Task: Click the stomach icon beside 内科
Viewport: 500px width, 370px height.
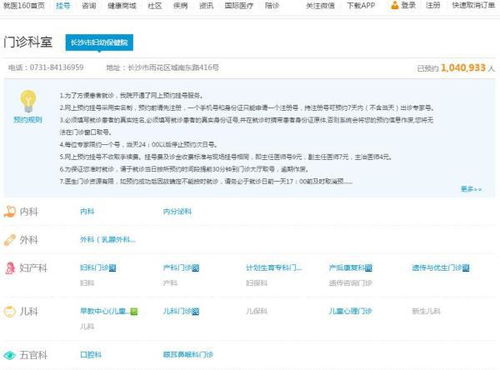Action: point(10,212)
